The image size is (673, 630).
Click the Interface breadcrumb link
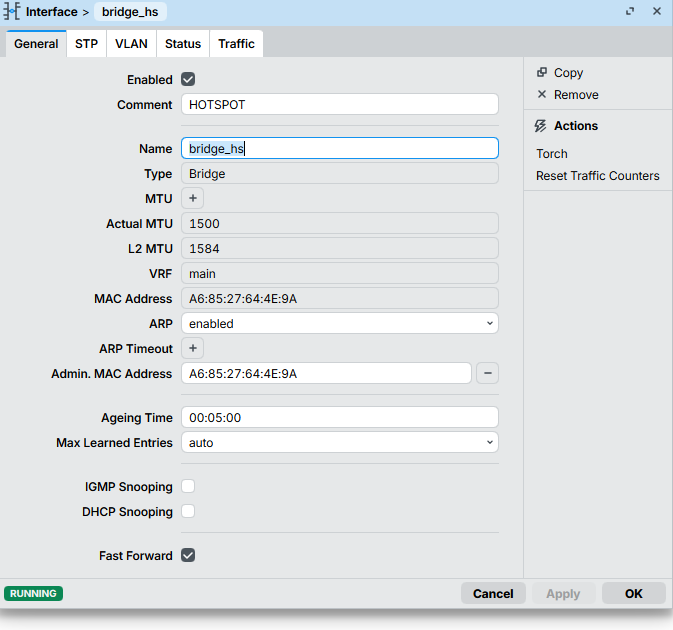point(52,12)
